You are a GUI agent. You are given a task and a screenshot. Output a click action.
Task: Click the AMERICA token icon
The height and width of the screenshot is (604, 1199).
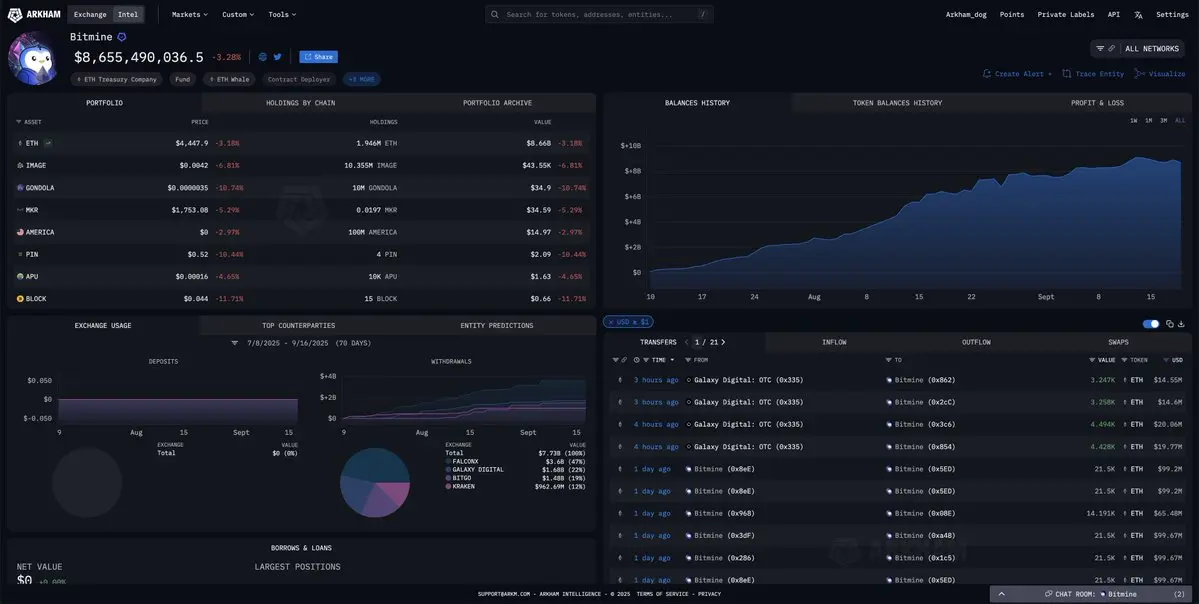point(20,232)
